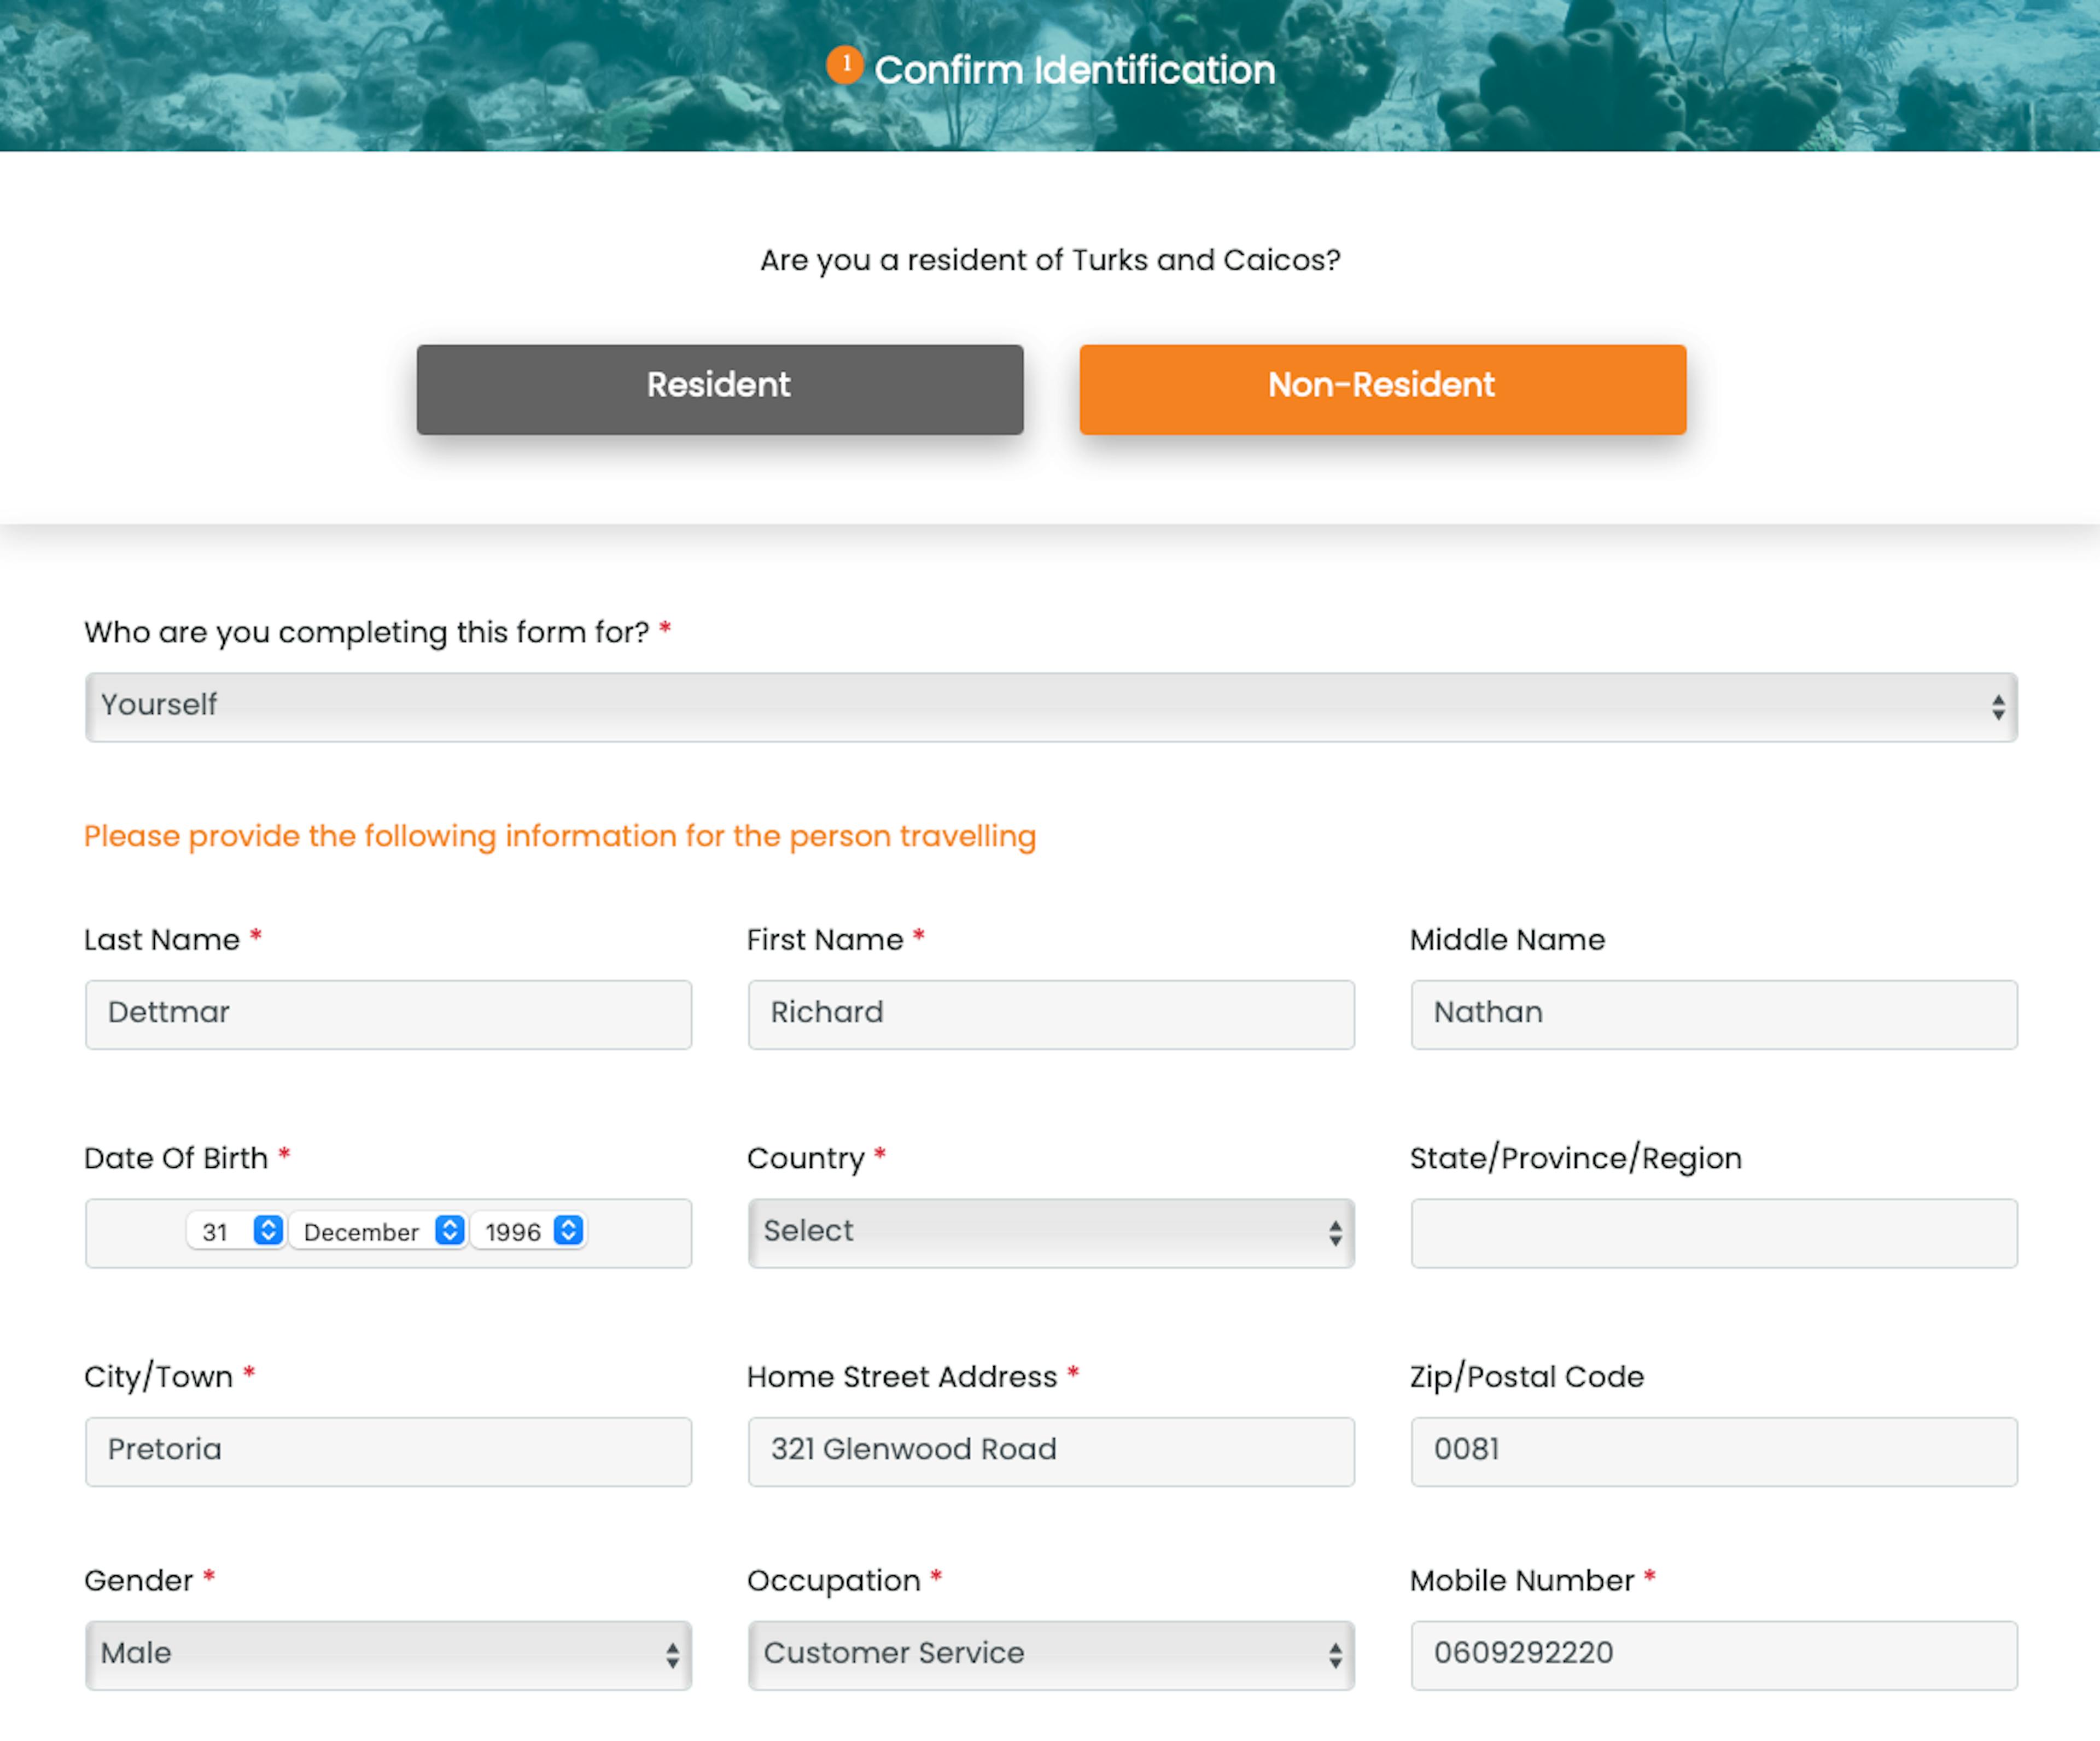Choose the Resident button
This screenshot has height=1741, width=2100.
click(719, 389)
